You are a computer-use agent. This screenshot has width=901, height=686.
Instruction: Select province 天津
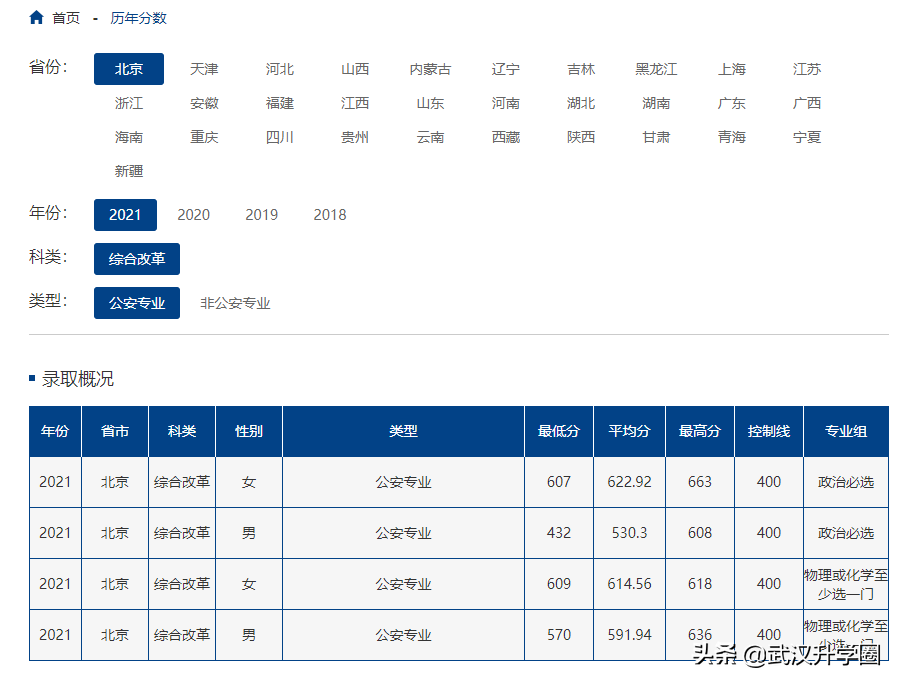click(204, 69)
